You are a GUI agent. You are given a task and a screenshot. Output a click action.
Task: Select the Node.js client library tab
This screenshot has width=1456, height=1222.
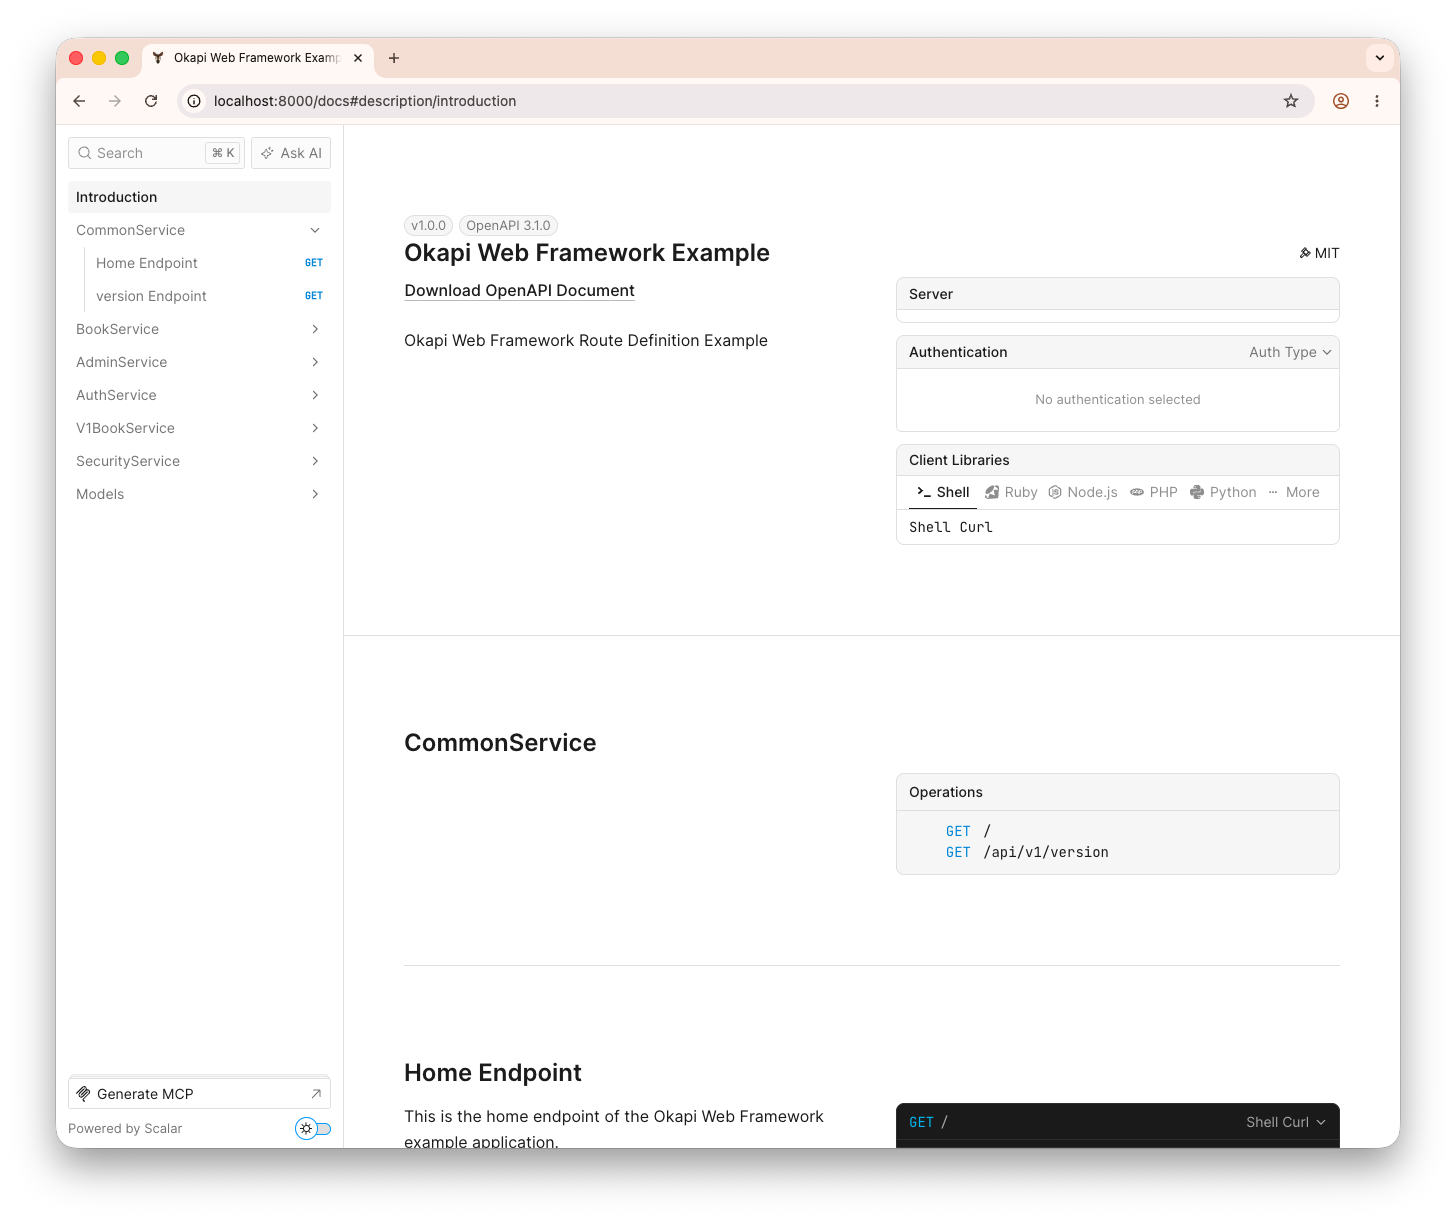1083,492
